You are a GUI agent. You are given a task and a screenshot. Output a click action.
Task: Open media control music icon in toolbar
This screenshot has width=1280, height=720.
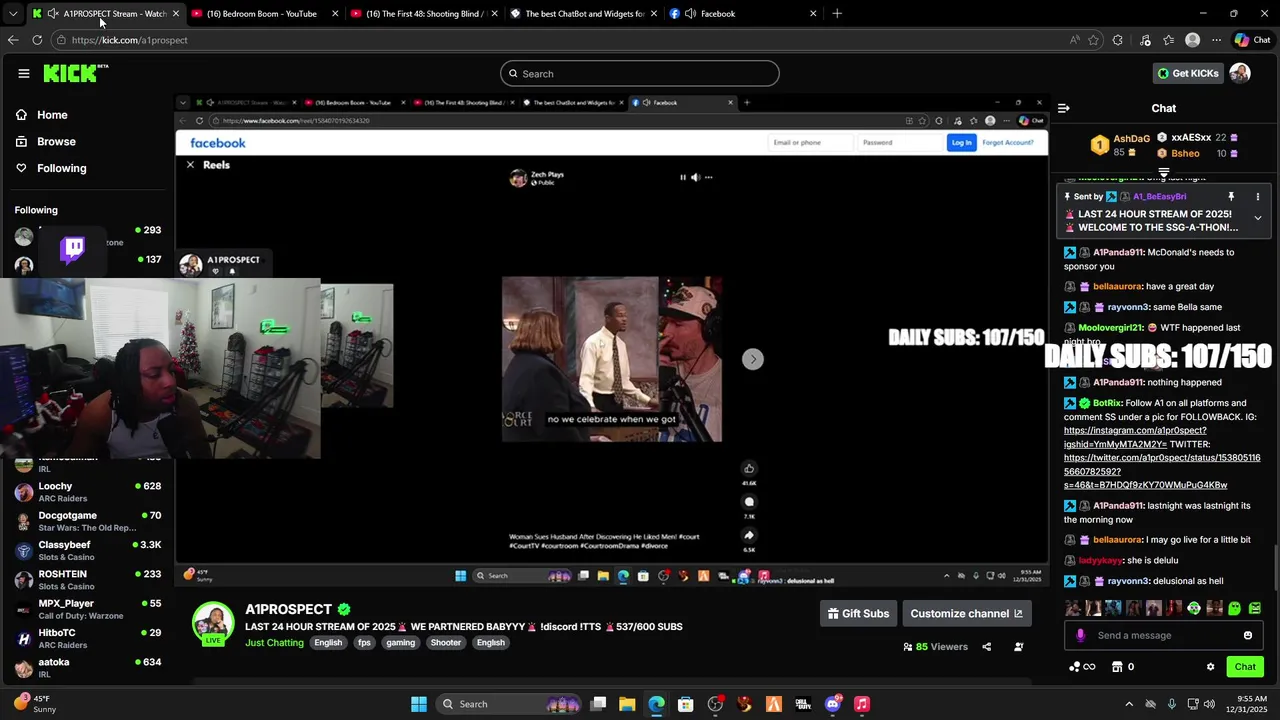tap(1145, 40)
